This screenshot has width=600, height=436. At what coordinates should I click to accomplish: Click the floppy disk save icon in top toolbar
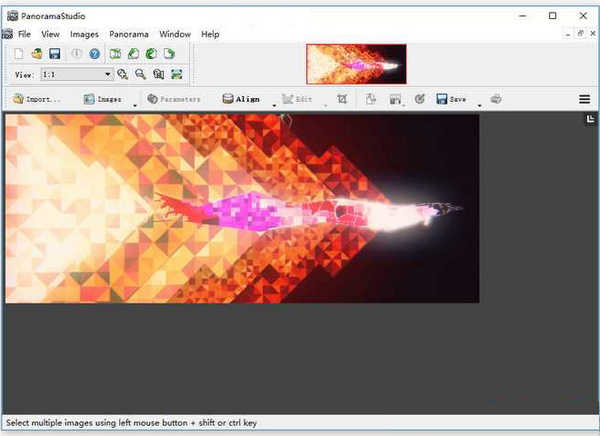click(55, 54)
